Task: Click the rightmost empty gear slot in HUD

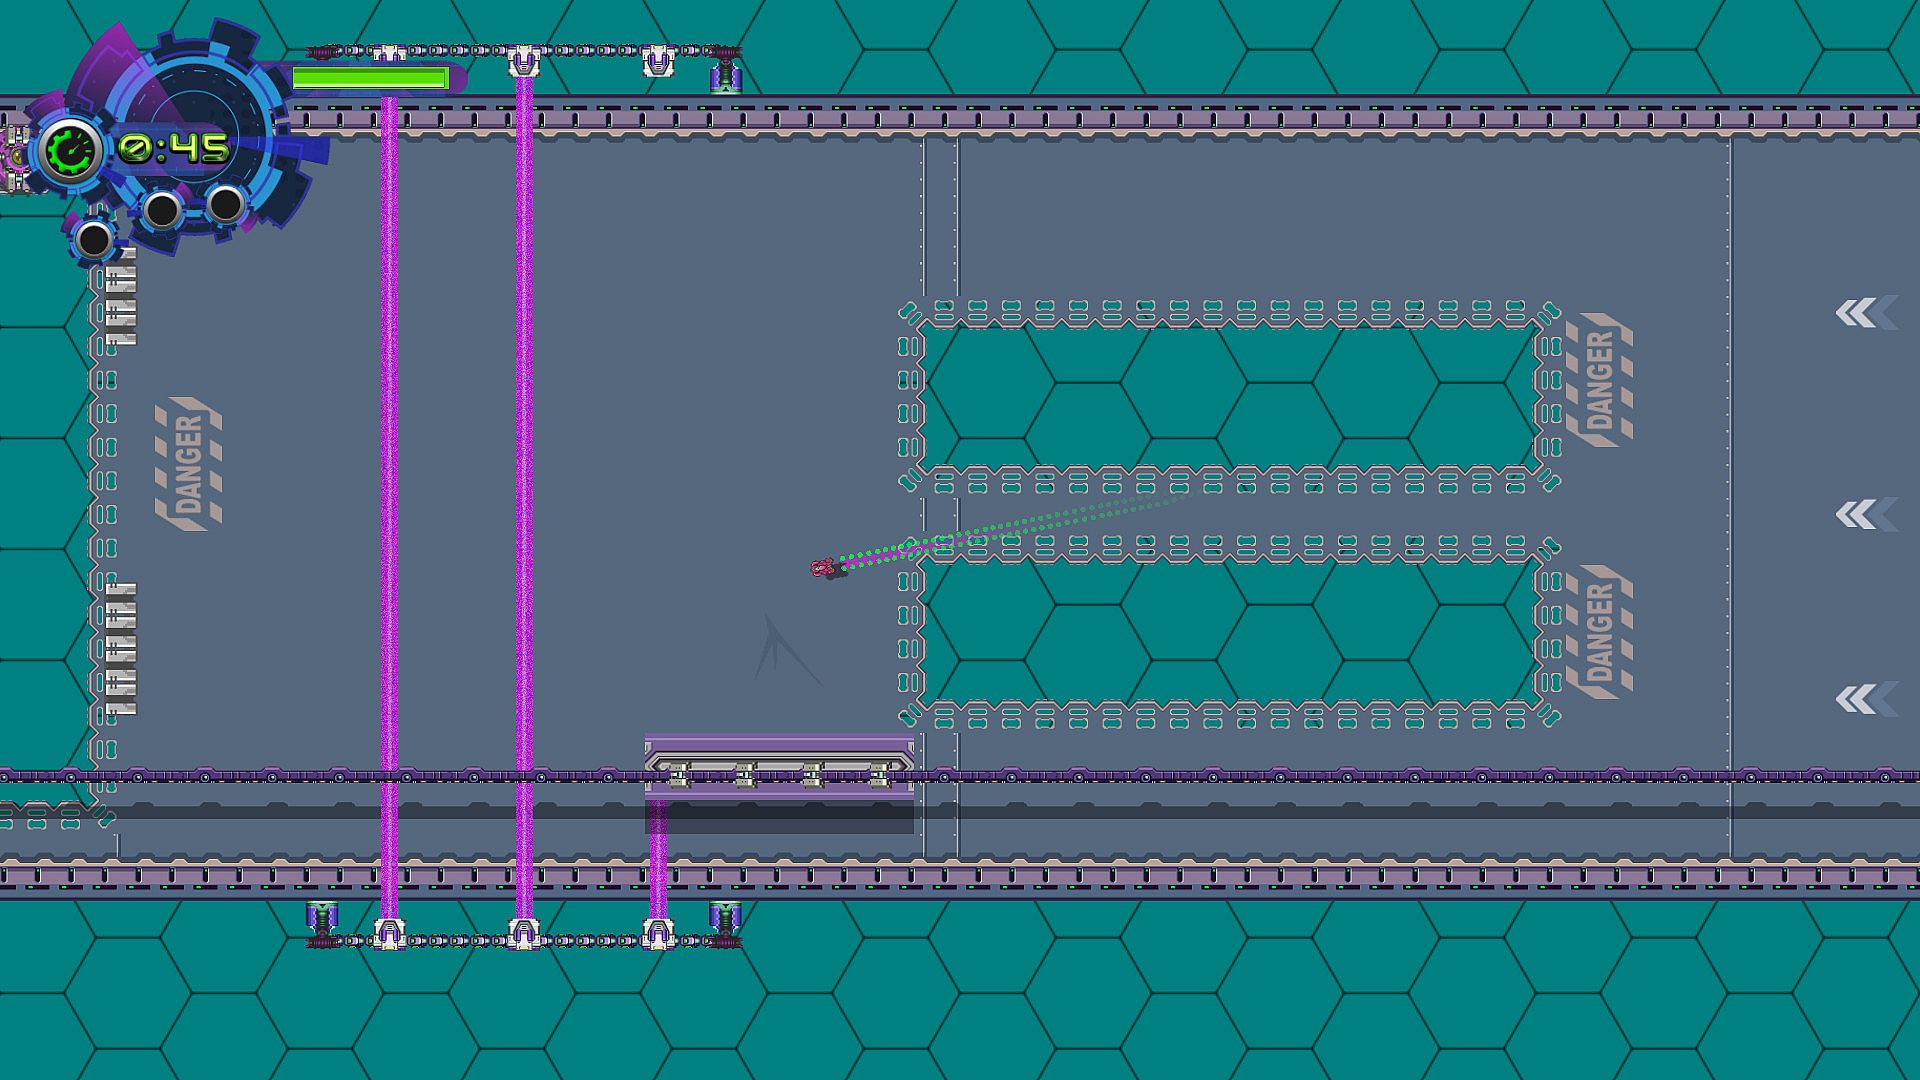Action: pos(226,204)
